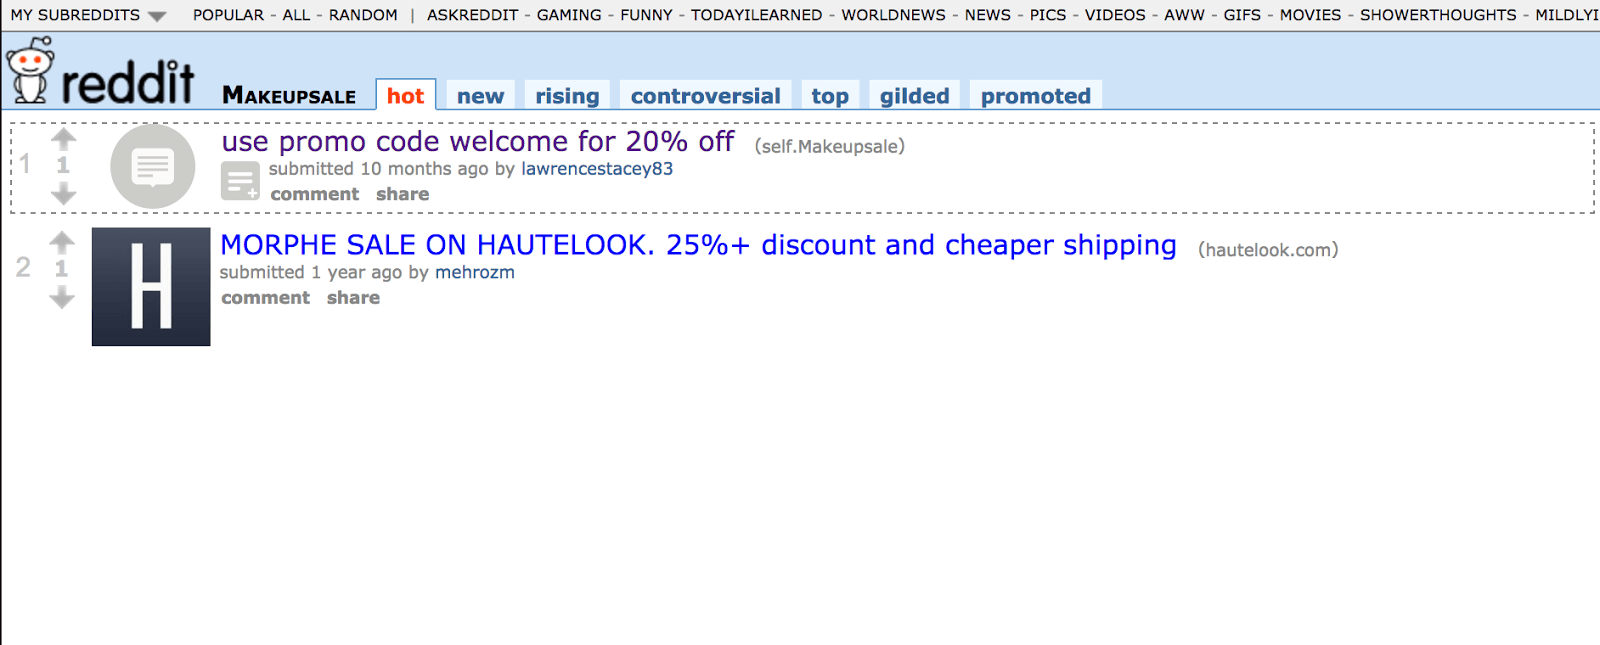
Task: Select the promoted tab
Action: [x=1035, y=96]
